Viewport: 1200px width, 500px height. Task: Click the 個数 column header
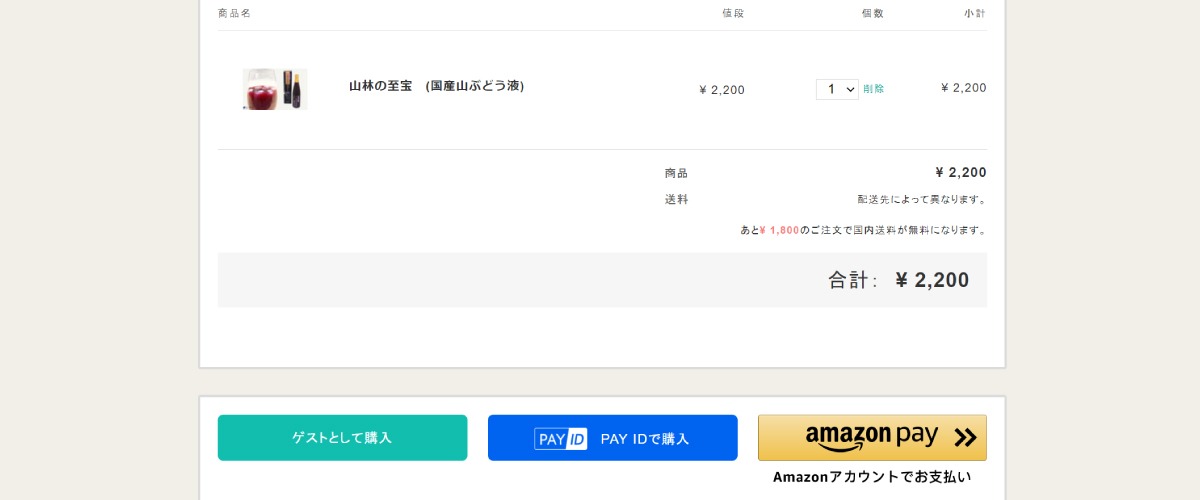[x=873, y=13]
